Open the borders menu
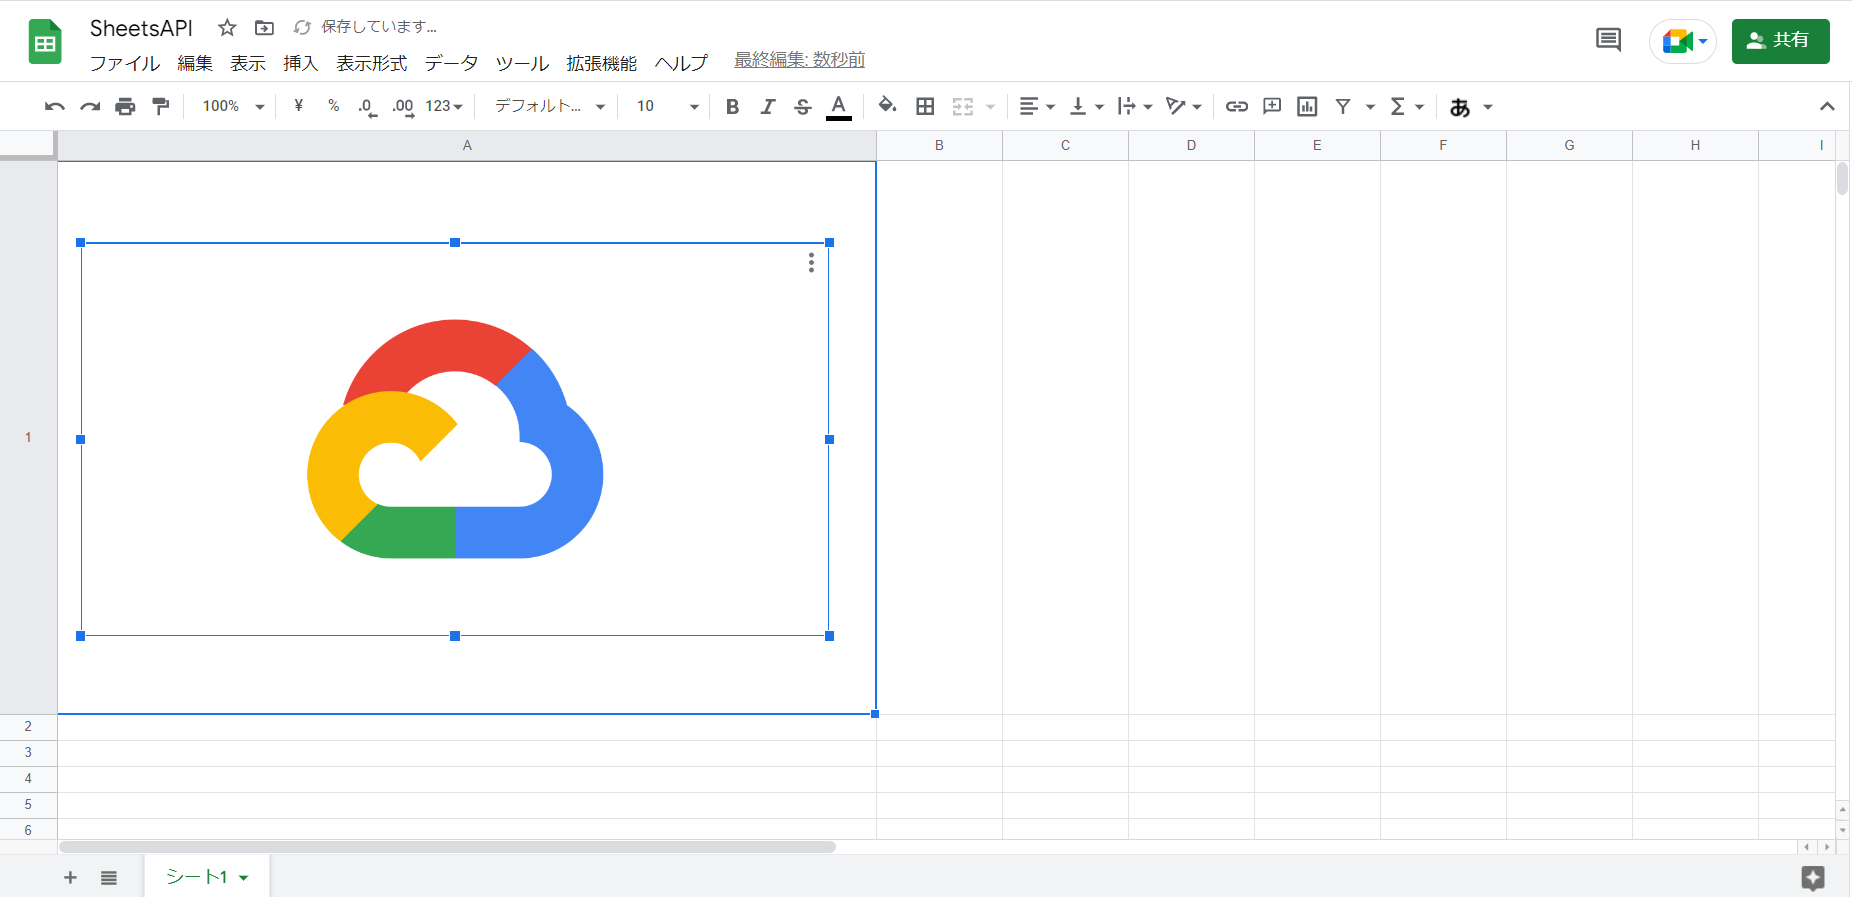Image resolution: width=1852 pixels, height=897 pixels. 925,106
